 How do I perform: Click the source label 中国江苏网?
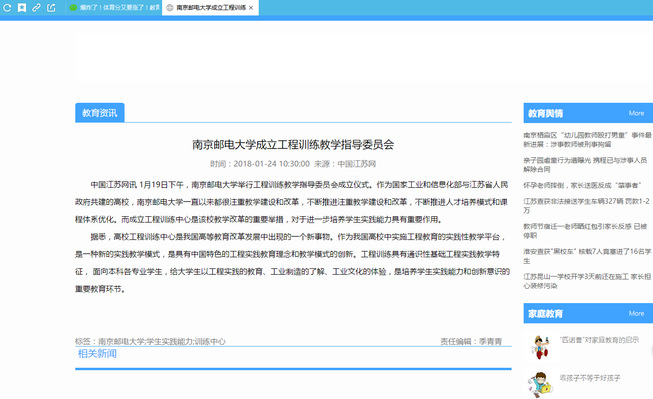click(356, 164)
